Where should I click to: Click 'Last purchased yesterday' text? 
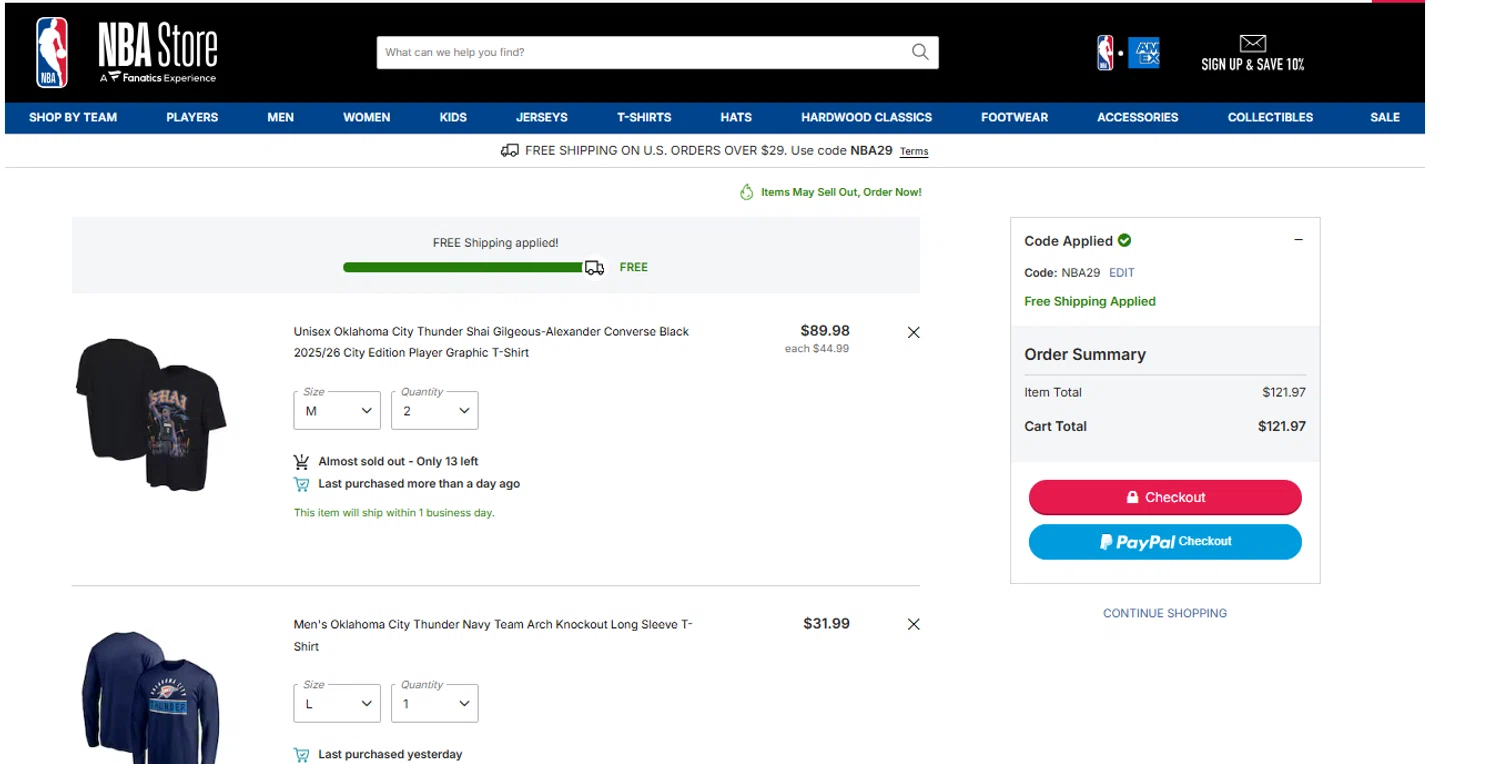click(390, 754)
